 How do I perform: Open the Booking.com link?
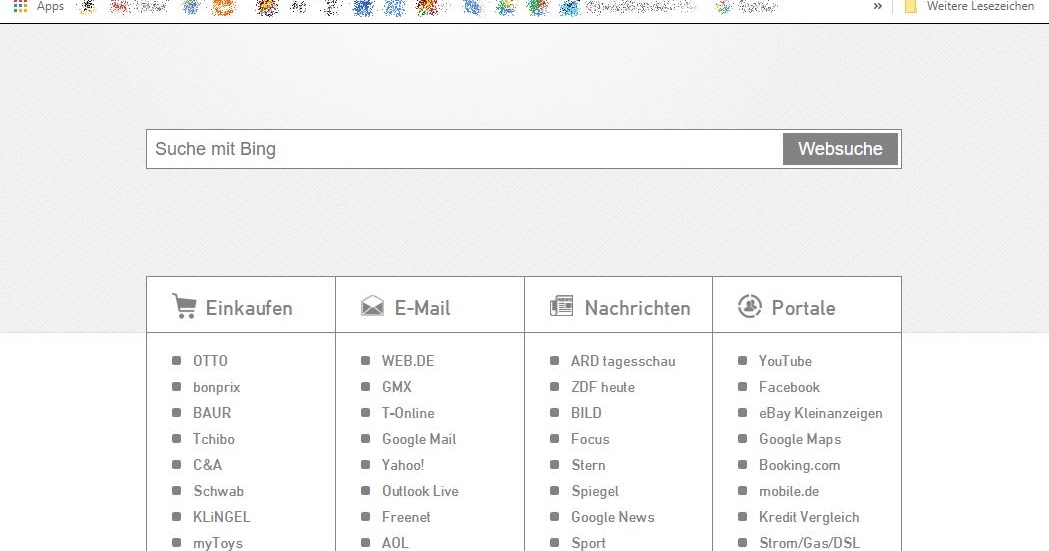pos(799,465)
